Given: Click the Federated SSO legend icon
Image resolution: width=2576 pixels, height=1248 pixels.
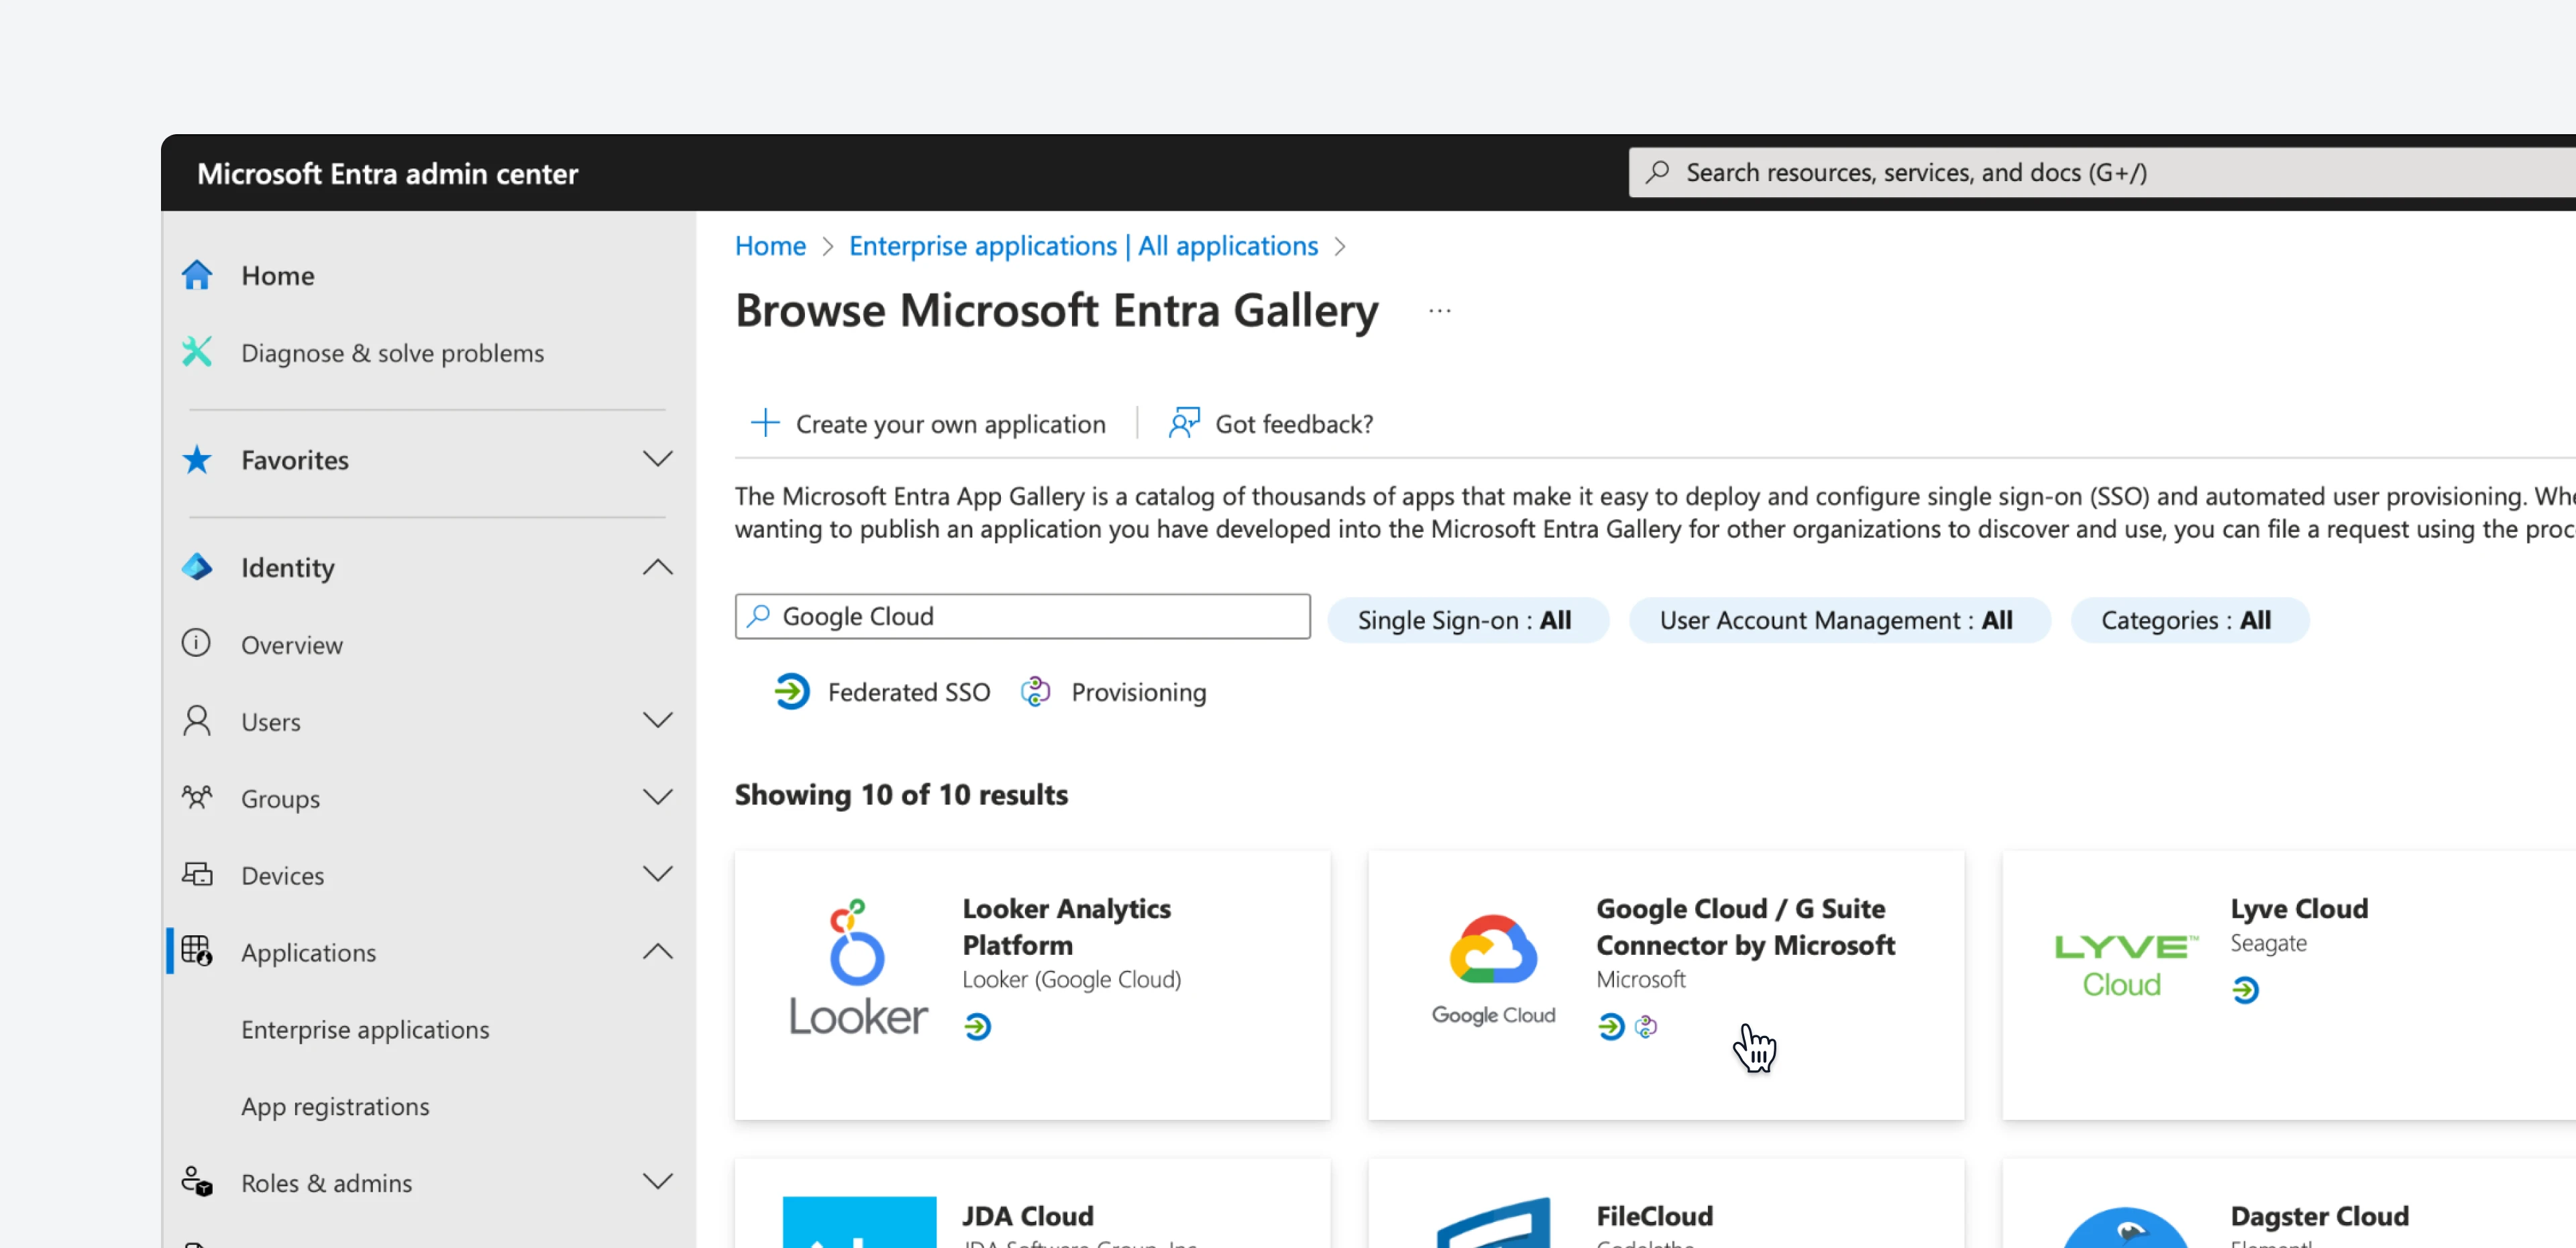Looking at the screenshot, I should click(791, 692).
